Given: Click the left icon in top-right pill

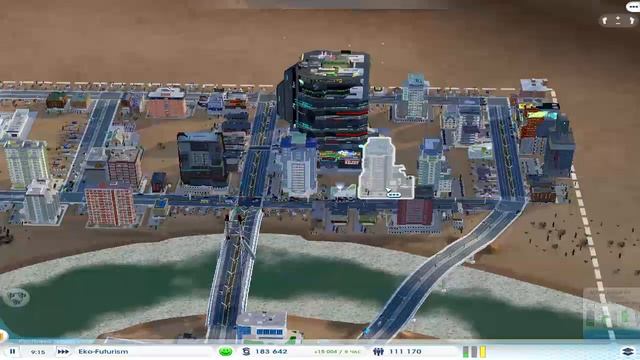Looking at the screenshot, I should click(x=605, y=20).
